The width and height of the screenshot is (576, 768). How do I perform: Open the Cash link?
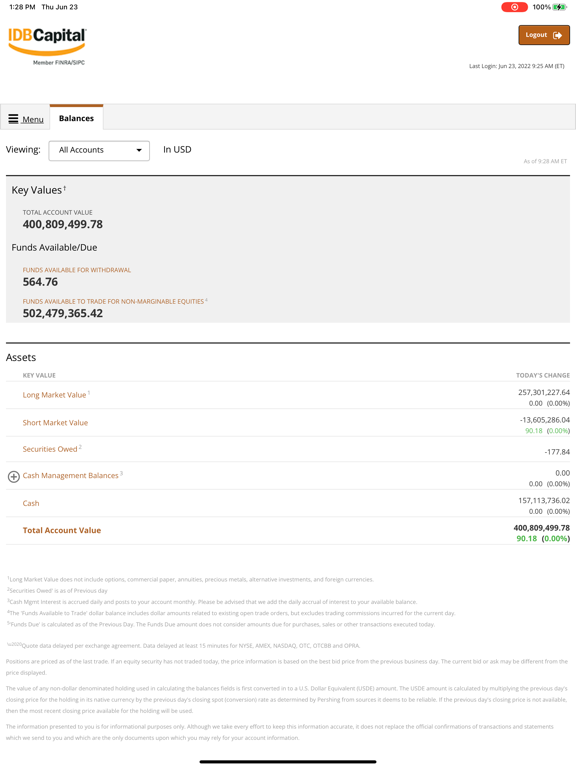click(31, 503)
